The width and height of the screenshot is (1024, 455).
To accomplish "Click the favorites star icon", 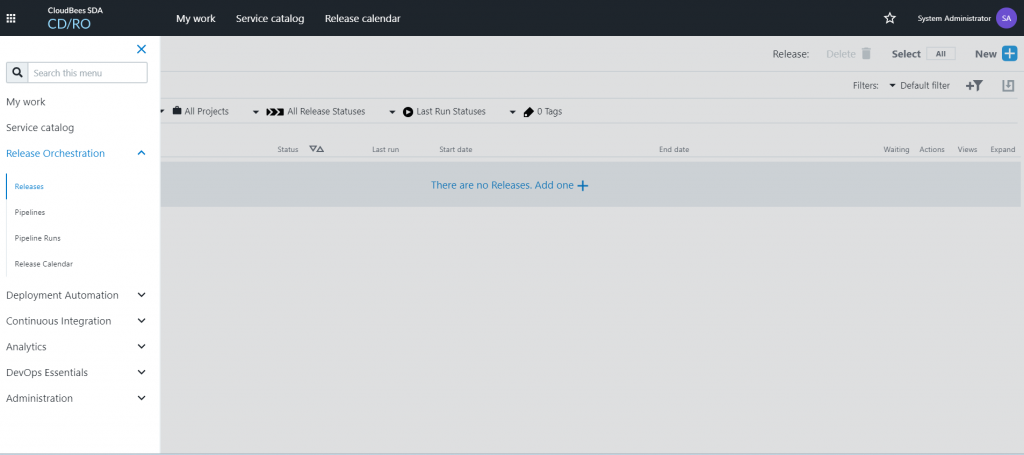I will tap(889, 18).
